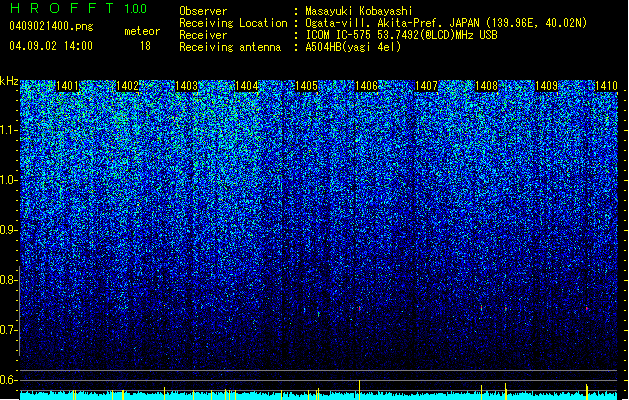Screen dimensions: 629x400
Task: Click the 1404 time marker
Action: (x=246, y=86)
